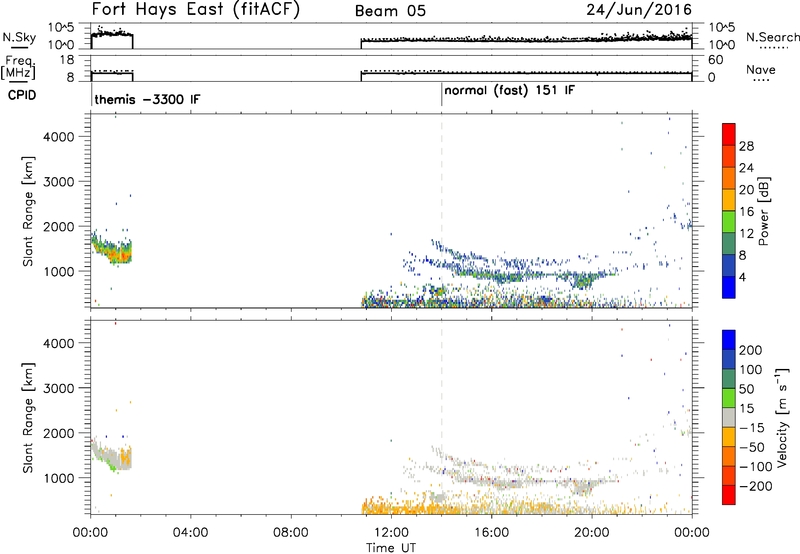Click the date '24/Jun/2016'
The image size is (800, 554).
639,10
